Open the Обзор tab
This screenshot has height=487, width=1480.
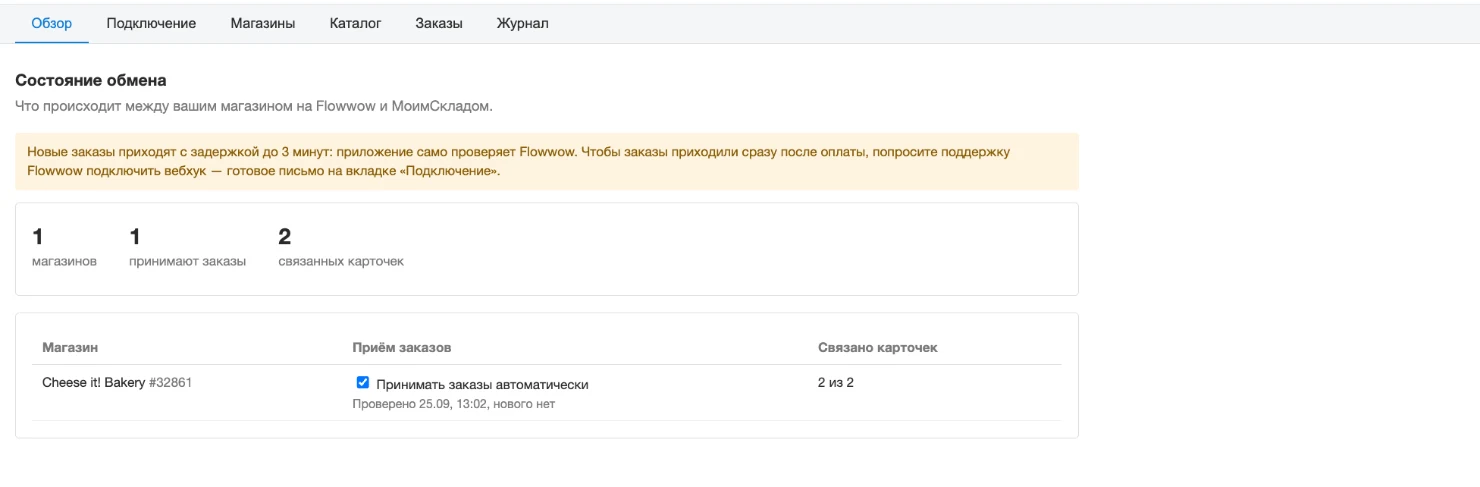[52, 23]
